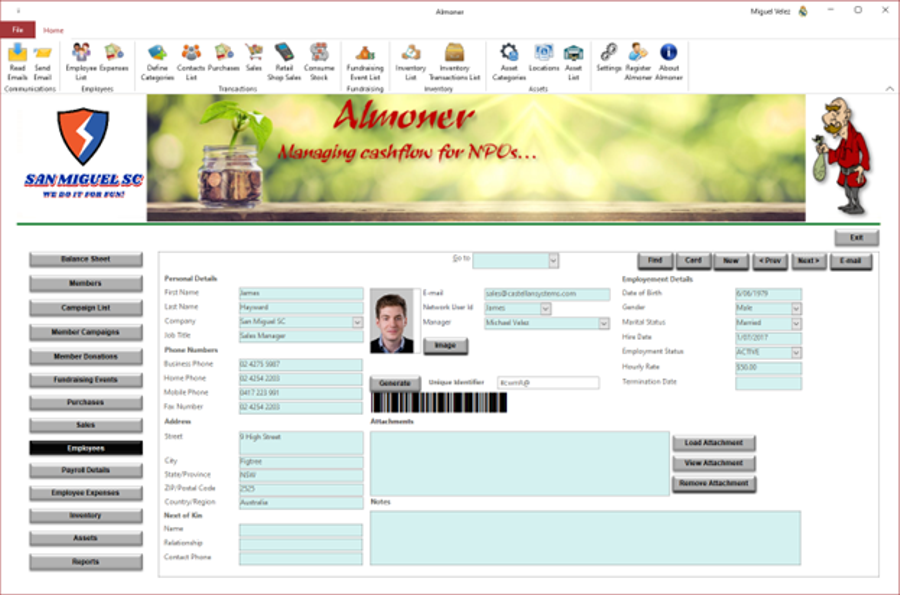The image size is (900, 595).
Task: Click the Register Almoner icon
Action: click(x=638, y=62)
